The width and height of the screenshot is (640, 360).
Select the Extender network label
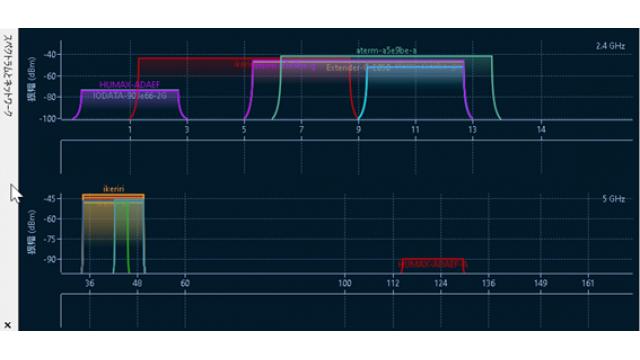coord(358,68)
